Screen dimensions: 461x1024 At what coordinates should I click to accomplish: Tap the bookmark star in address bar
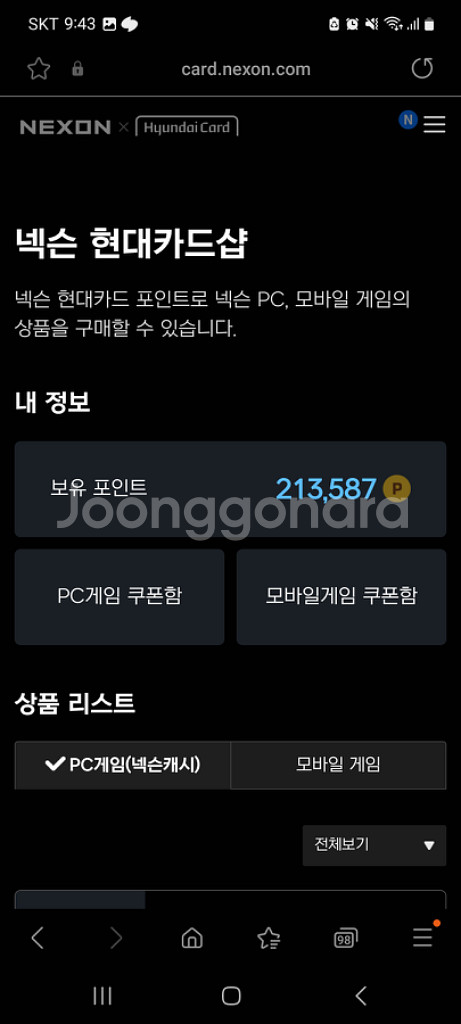(39, 69)
